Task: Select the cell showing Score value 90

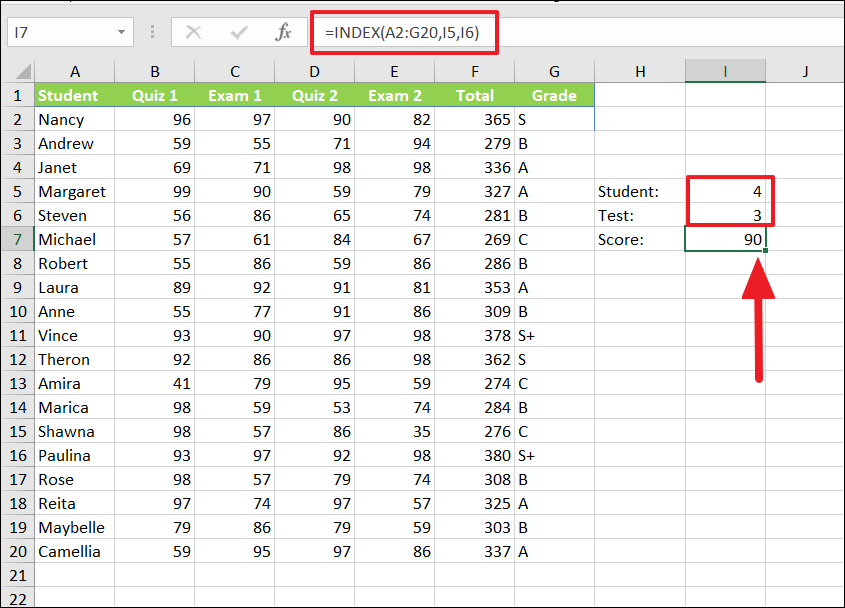Action: click(x=725, y=239)
